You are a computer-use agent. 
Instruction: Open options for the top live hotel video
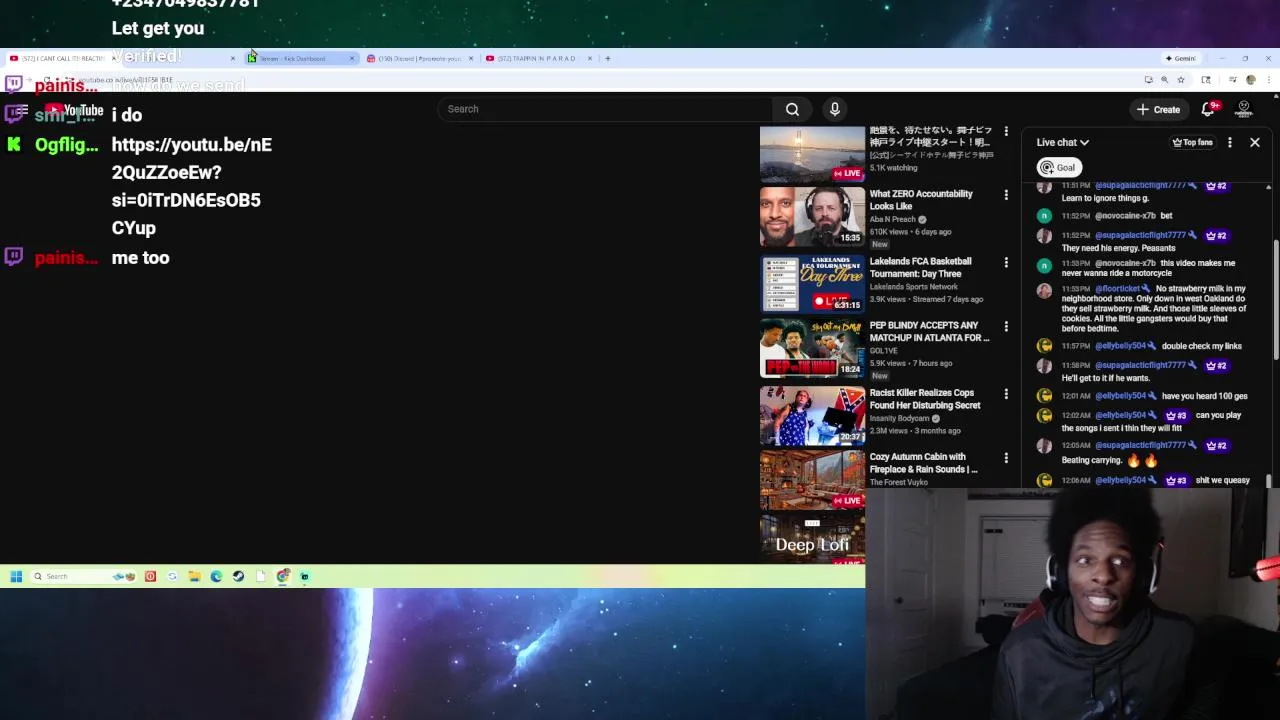tap(1006, 131)
